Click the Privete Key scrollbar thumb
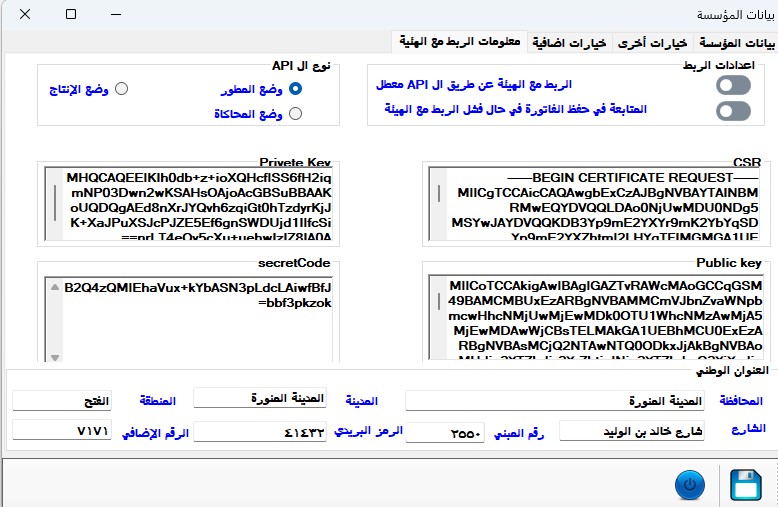This screenshot has width=778, height=507. point(55,202)
